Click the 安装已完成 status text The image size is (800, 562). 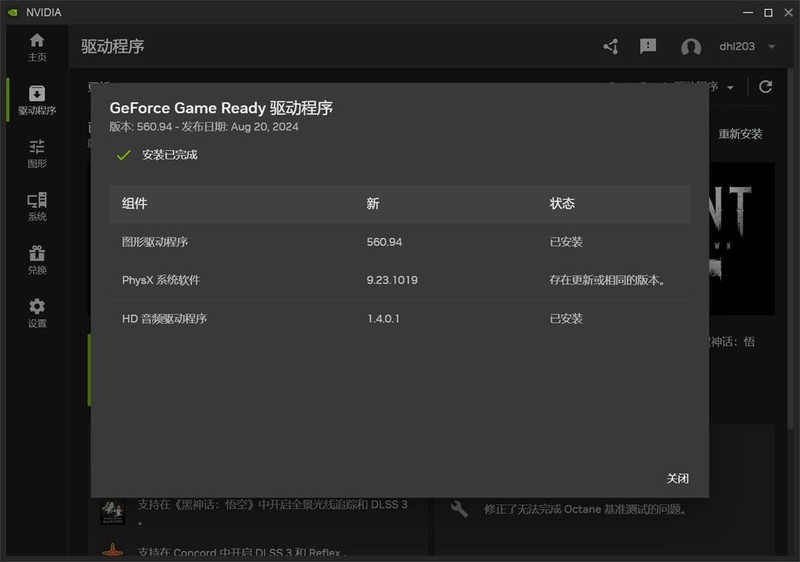(x=169, y=155)
